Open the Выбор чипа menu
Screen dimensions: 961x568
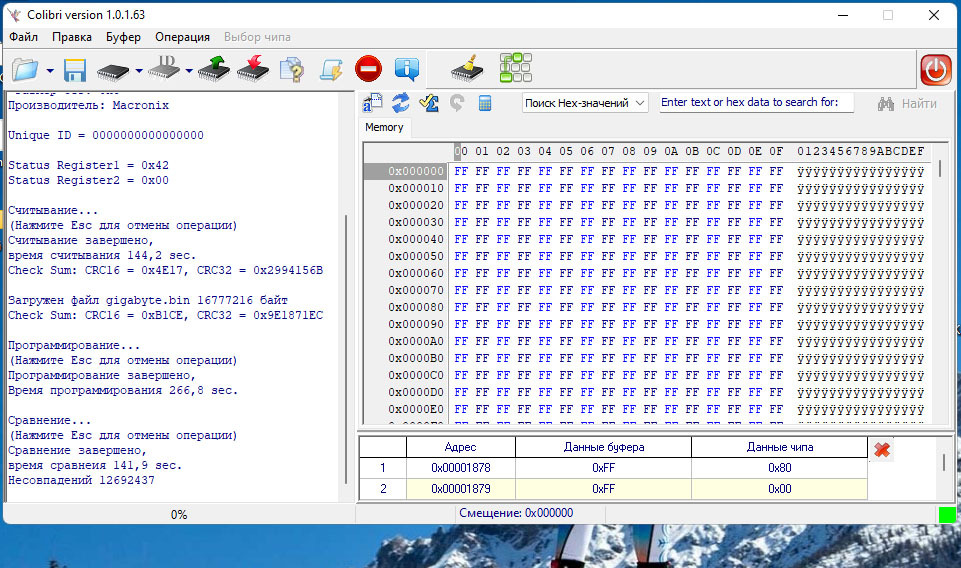click(x=257, y=37)
